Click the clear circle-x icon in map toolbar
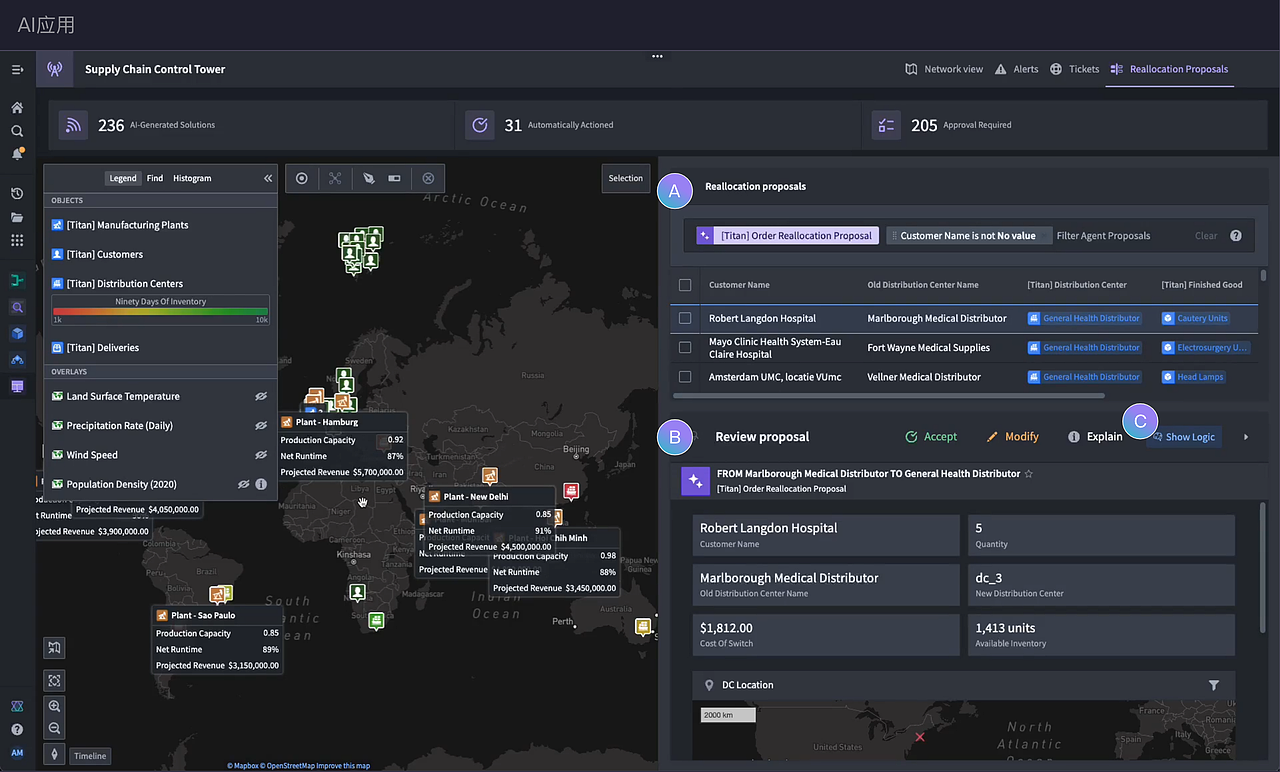The image size is (1280, 772). (x=428, y=178)
